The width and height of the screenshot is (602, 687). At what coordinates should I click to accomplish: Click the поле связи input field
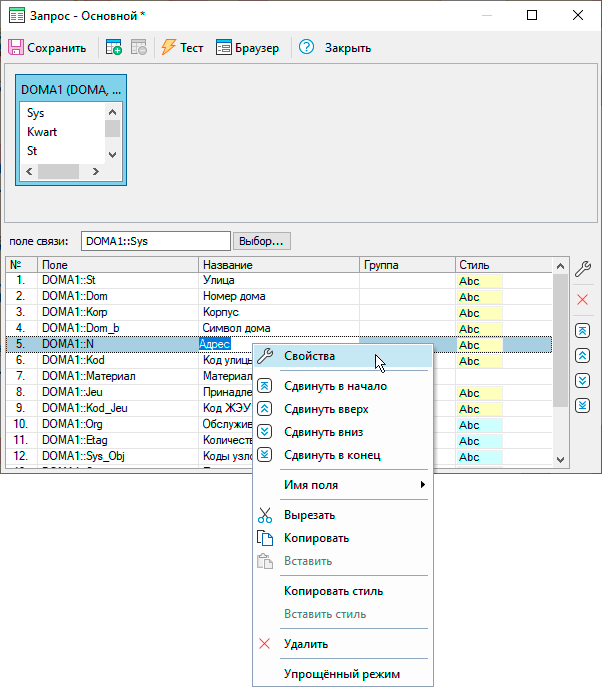point(155,241)
